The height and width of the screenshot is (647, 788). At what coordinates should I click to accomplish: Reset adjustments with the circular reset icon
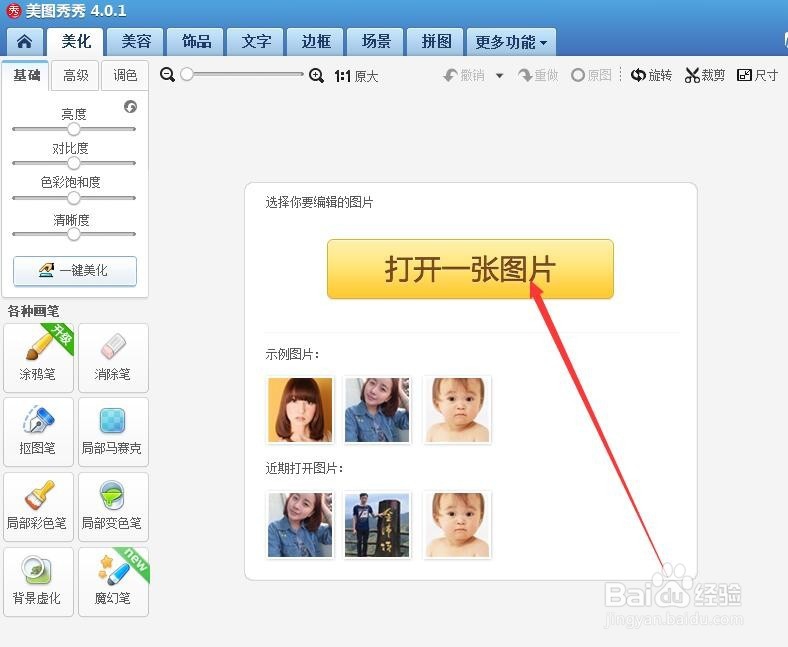130,107
